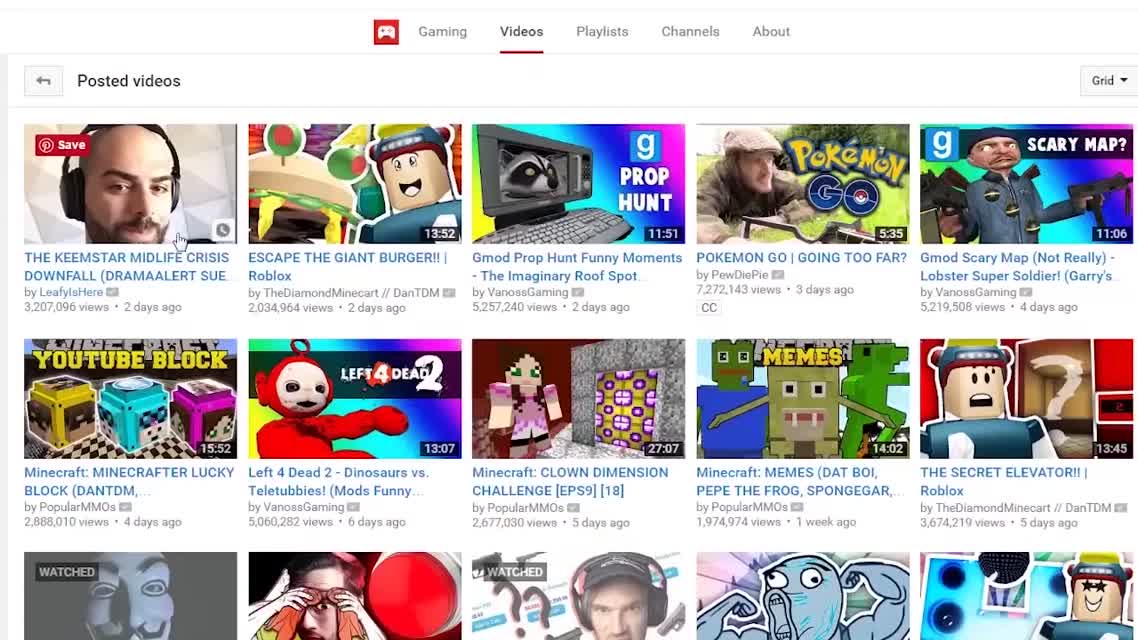This screenshot has width=1138, height=640.
Task: Play the Giant Burger Roblox thumbnail
Action: (355, 184)
